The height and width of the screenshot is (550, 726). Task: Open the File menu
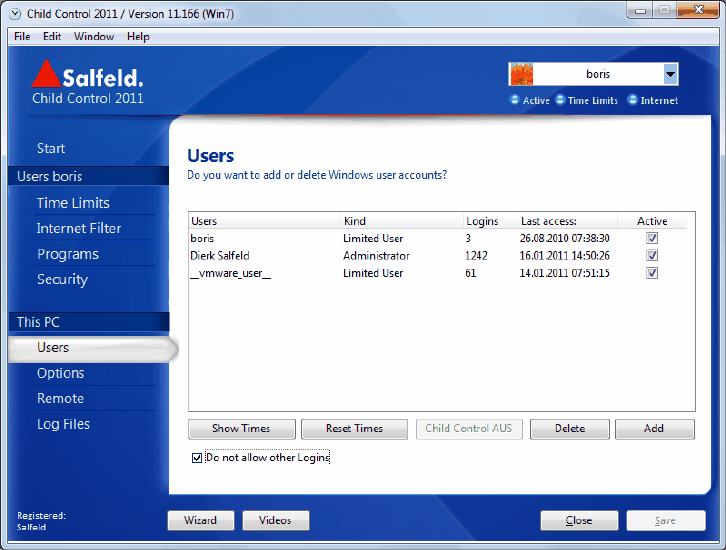tap(22, 36)
